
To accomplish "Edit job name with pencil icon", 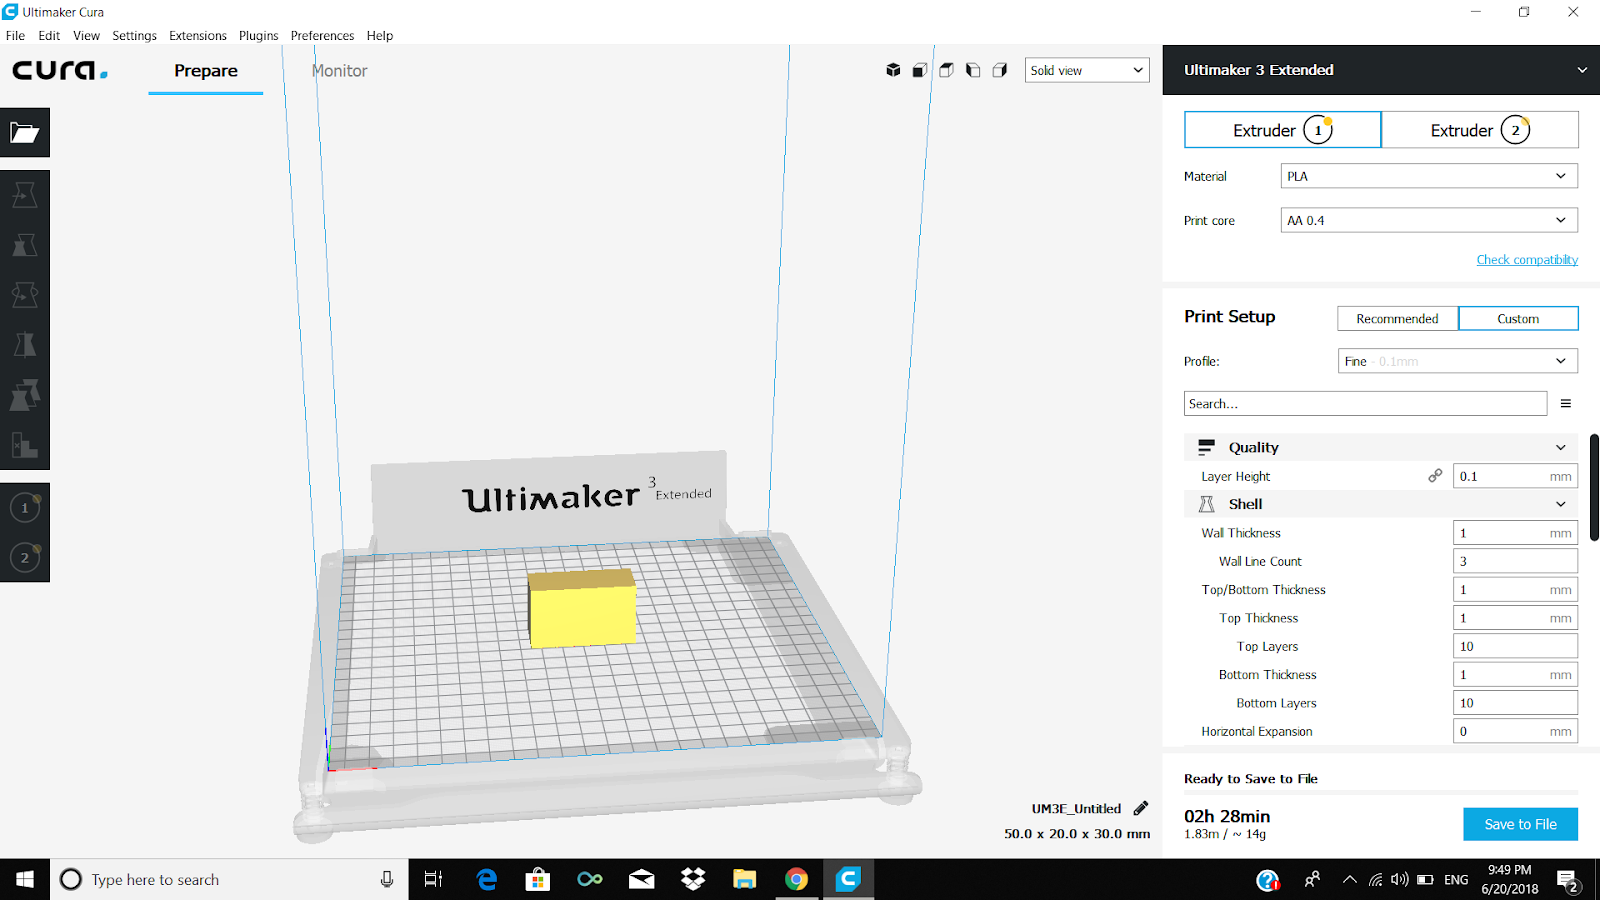I will pos(1141,808).
